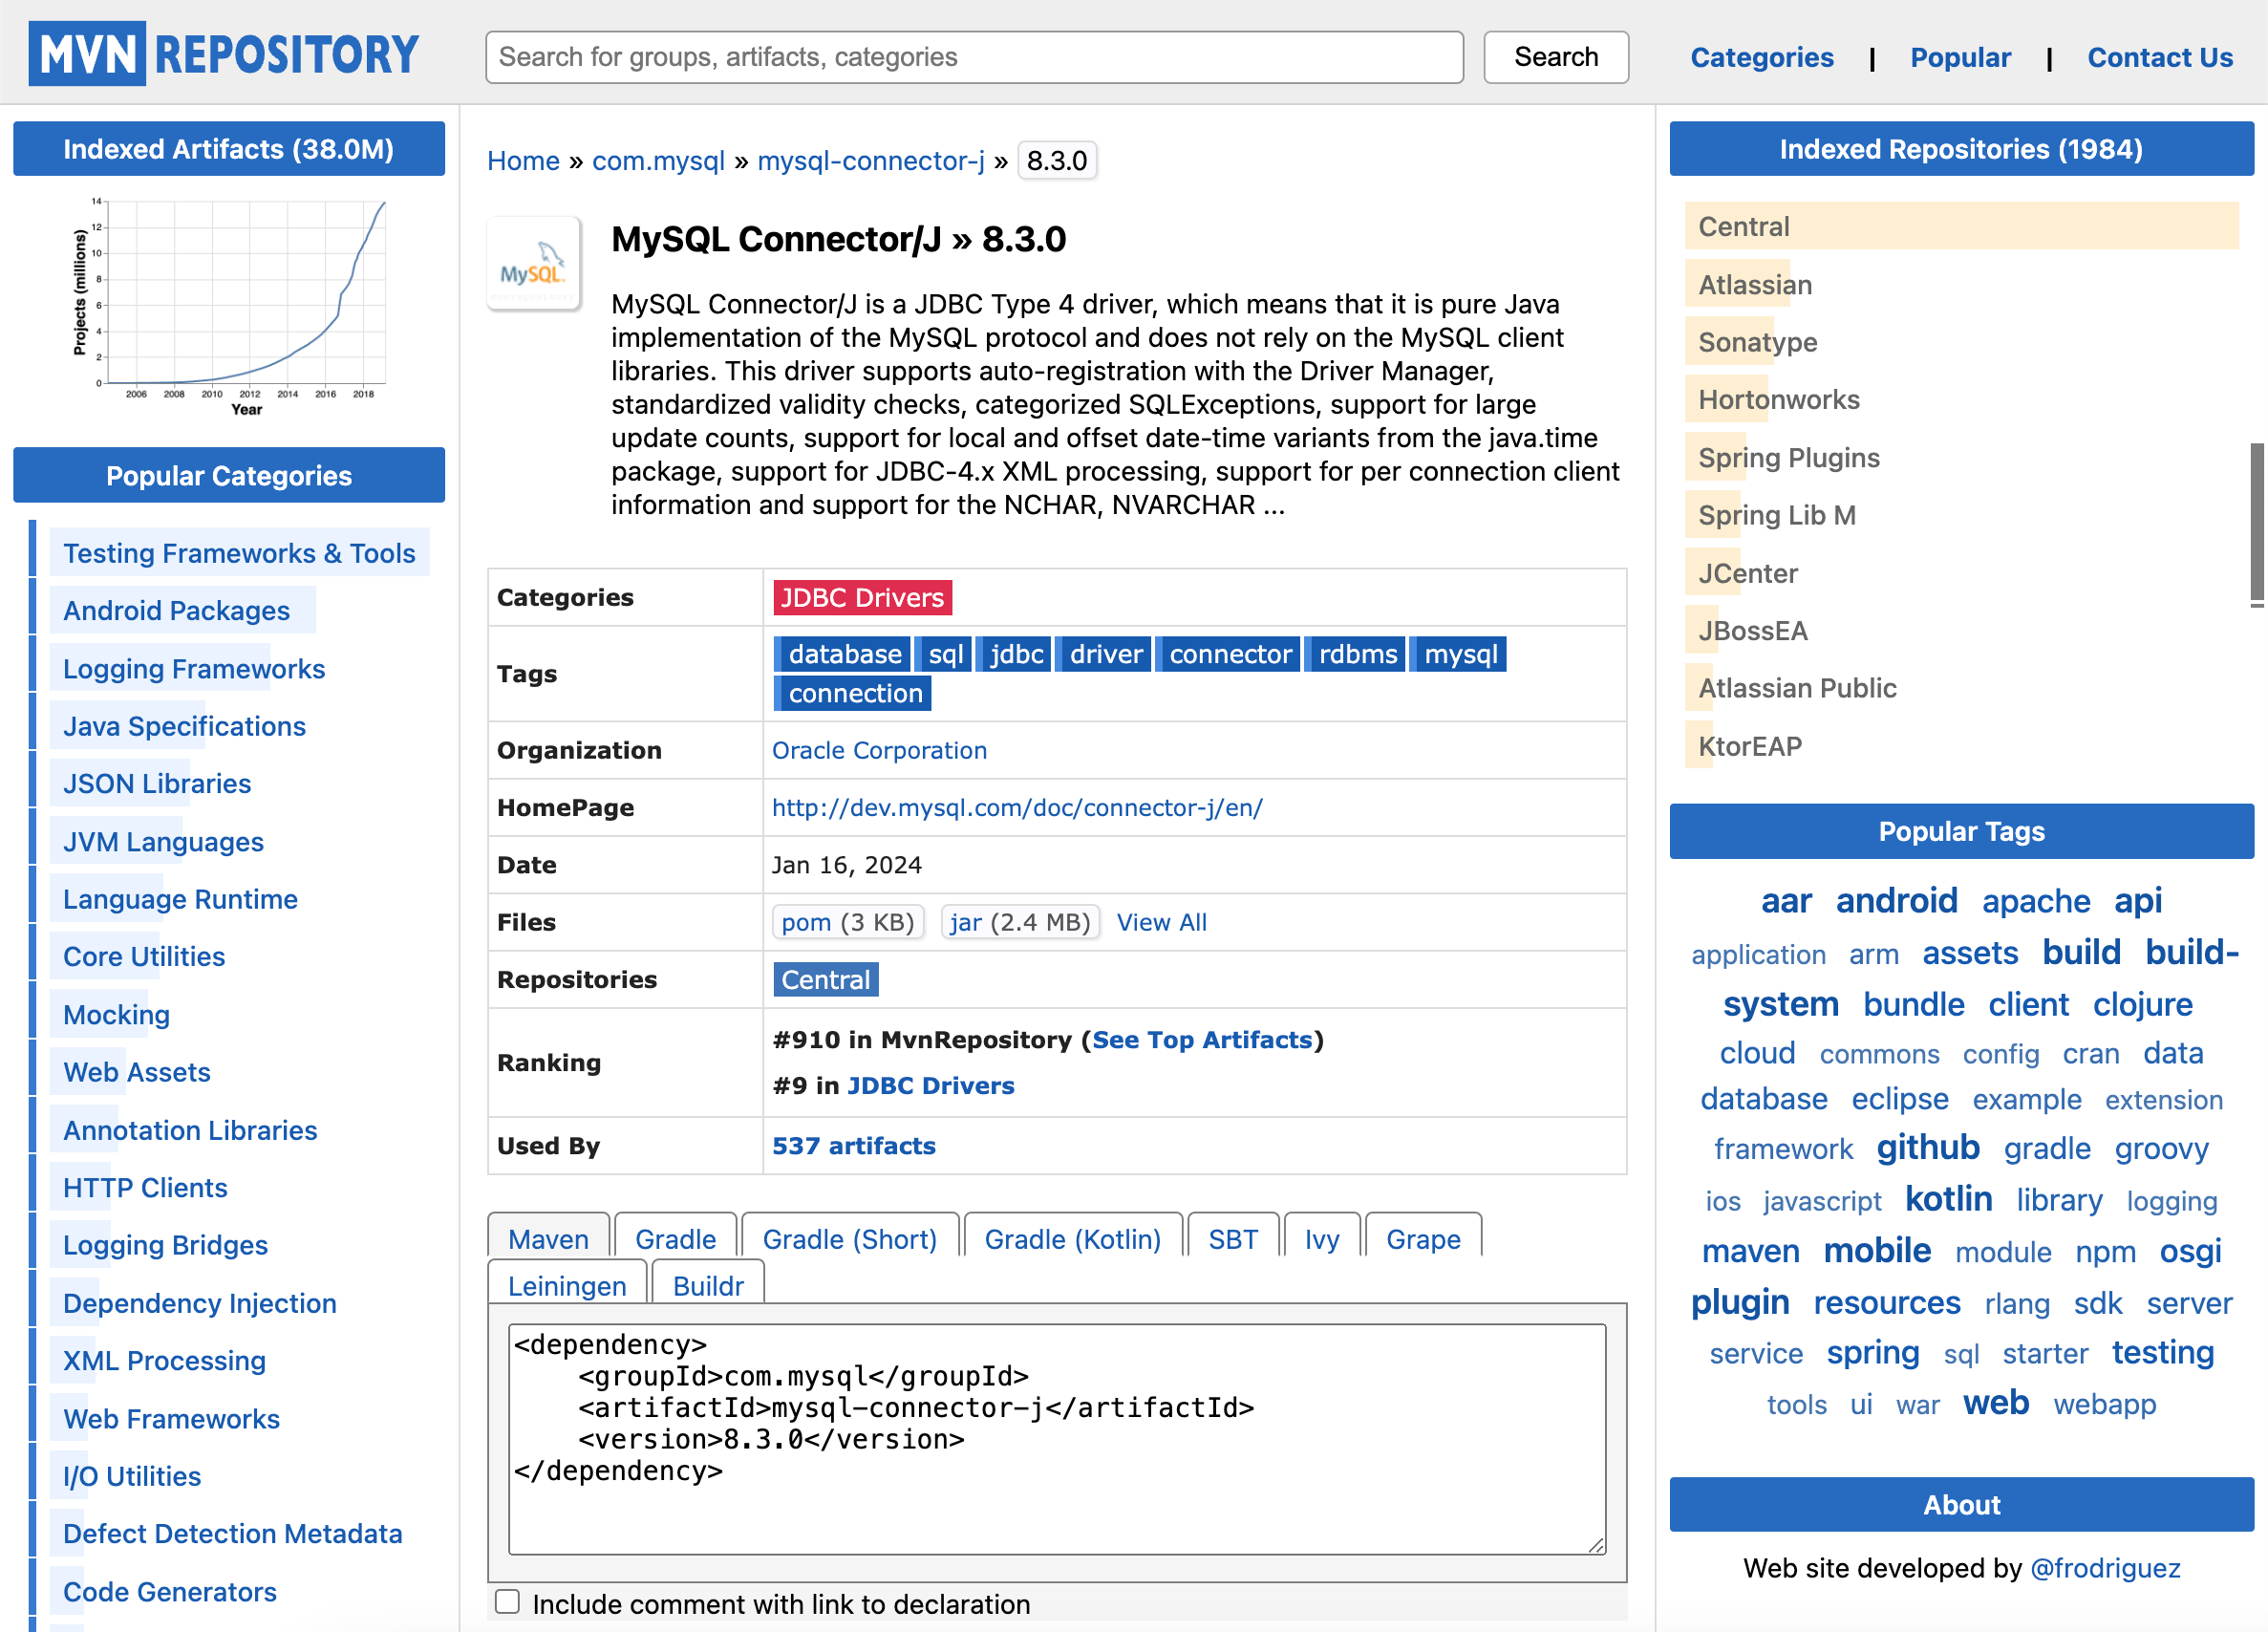Focus the artifact search input field

click(x=974, y=57)
